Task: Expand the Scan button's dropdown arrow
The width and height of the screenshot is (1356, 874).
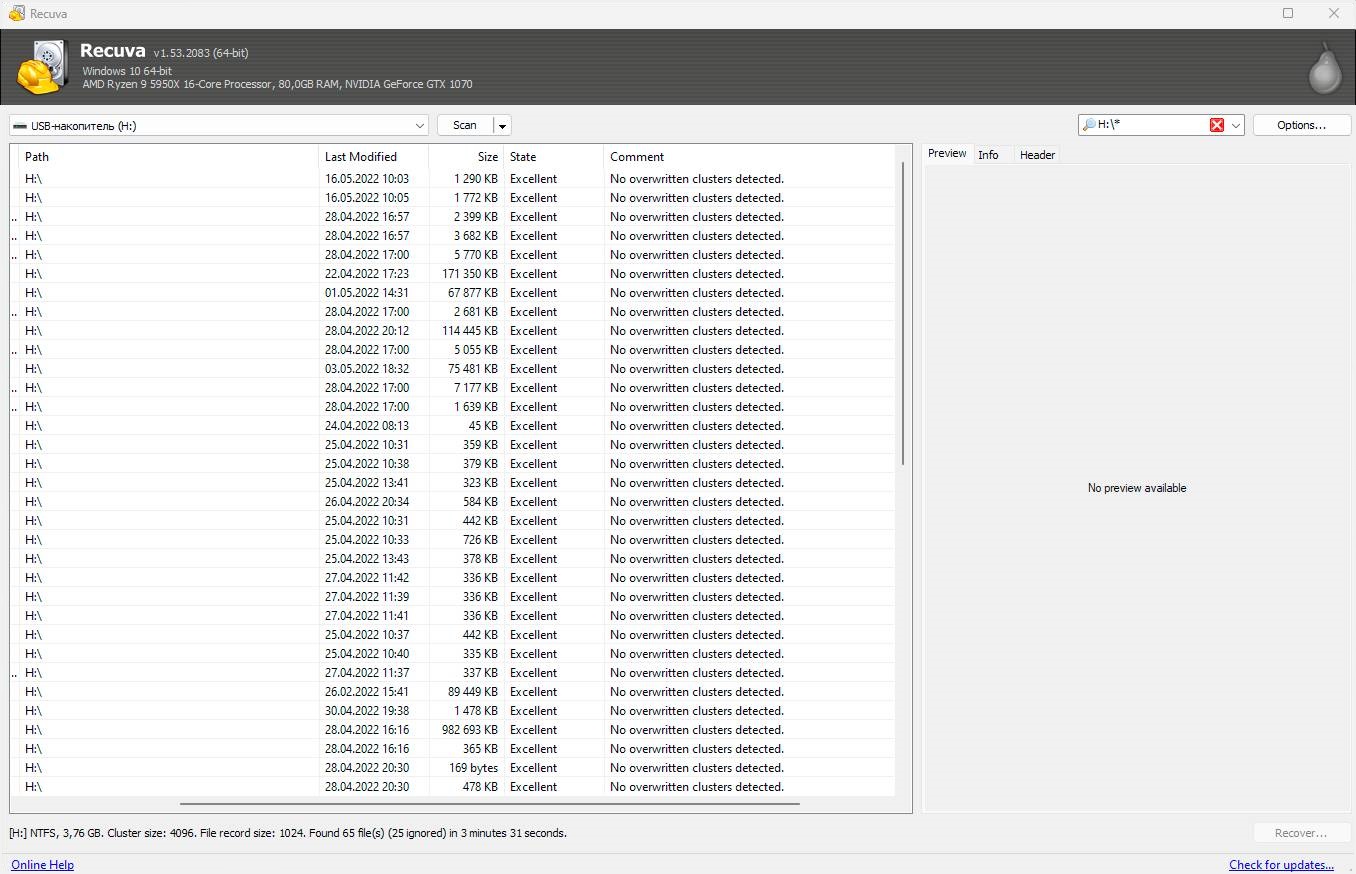Action: [x=503, y=125]
